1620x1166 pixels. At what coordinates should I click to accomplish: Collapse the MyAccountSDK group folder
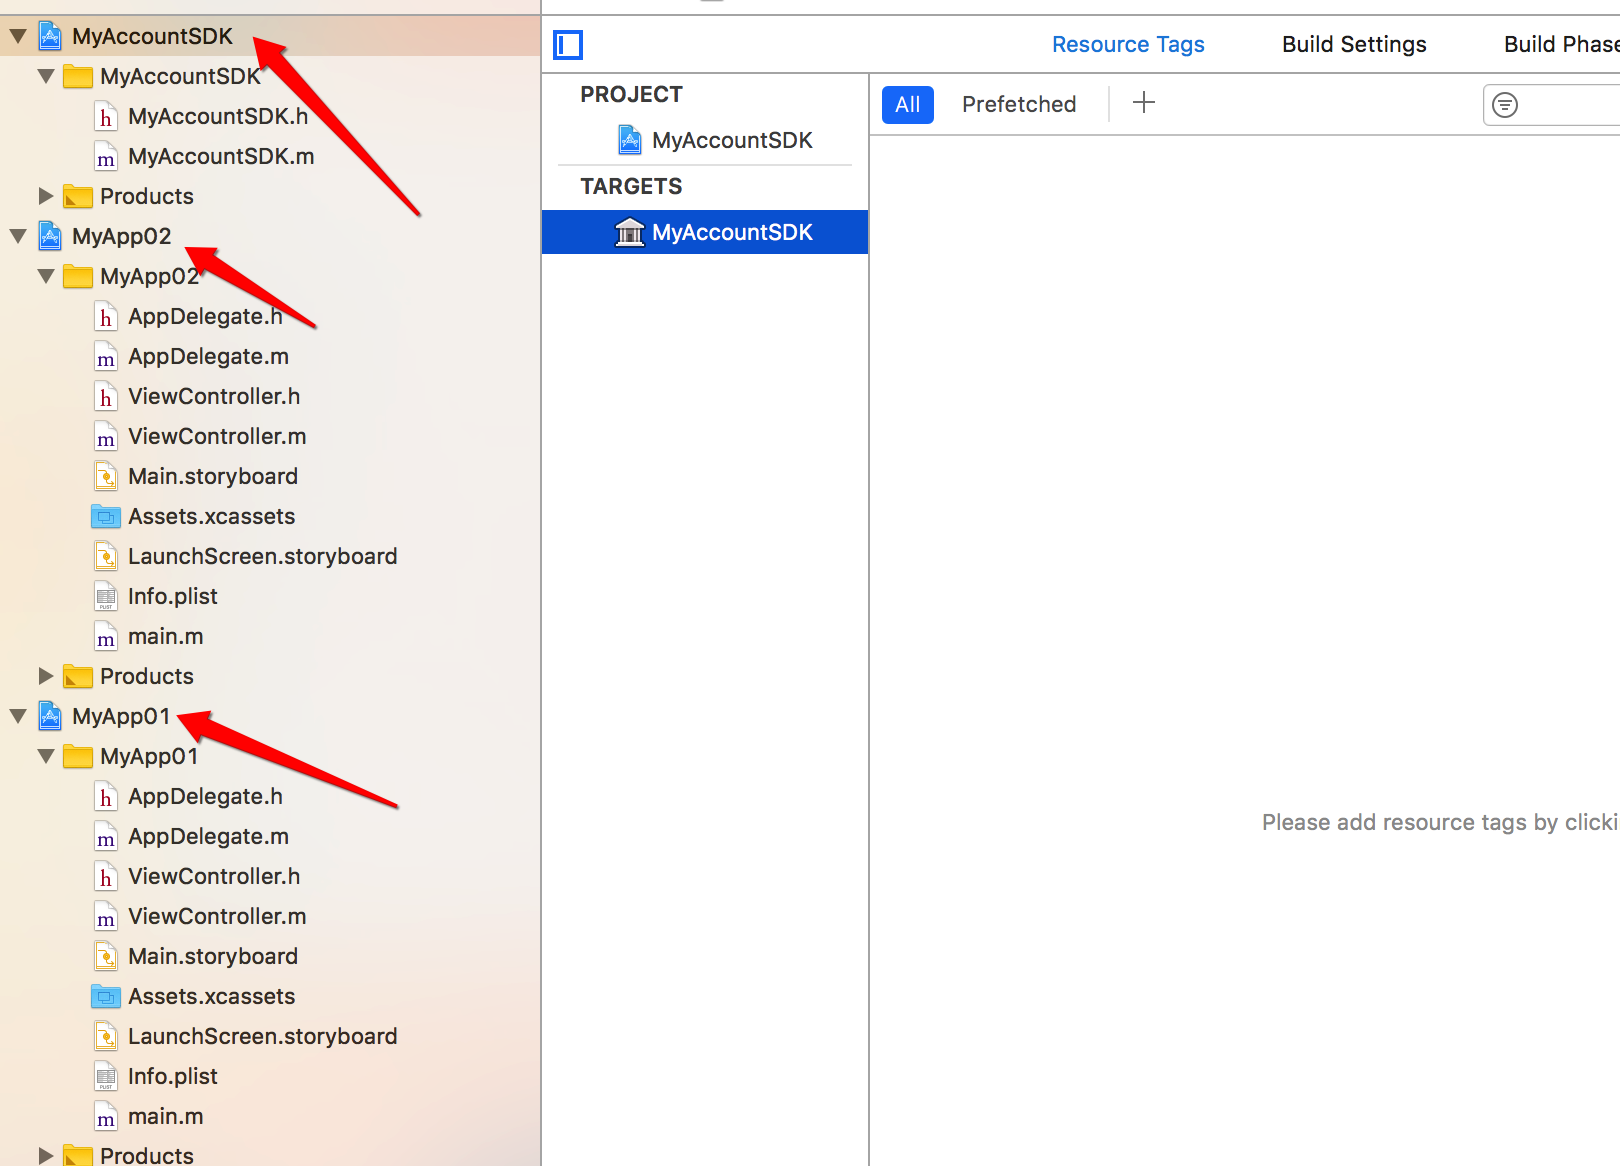coord(46,76)
